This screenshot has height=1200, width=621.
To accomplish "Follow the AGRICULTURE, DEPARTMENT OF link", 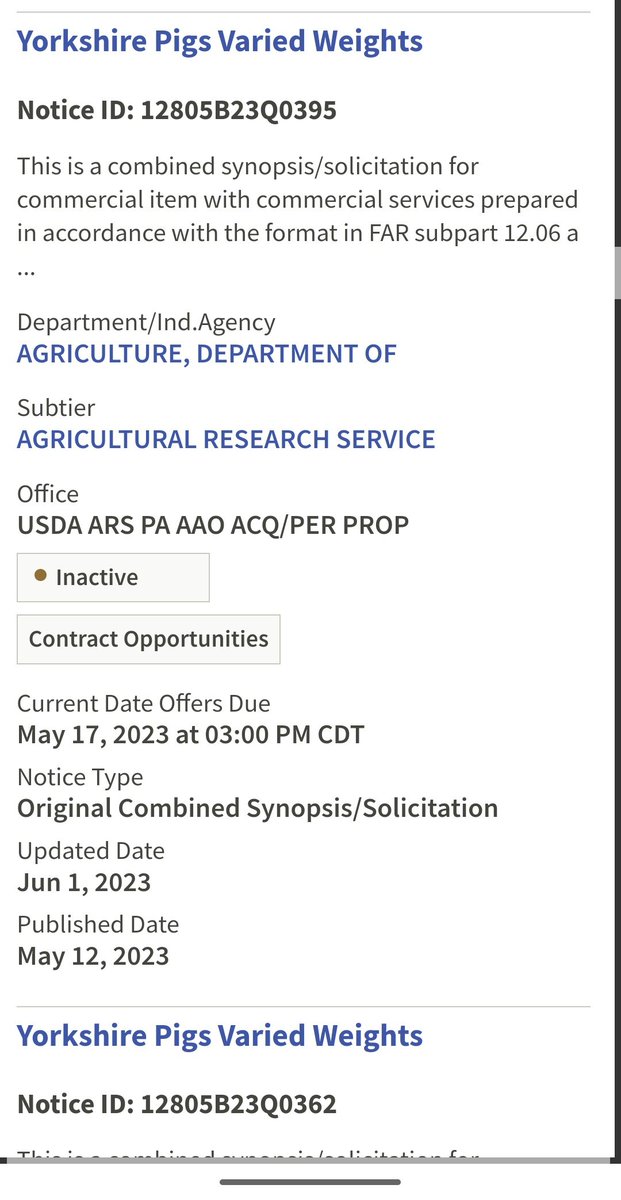I will point(207,353).
